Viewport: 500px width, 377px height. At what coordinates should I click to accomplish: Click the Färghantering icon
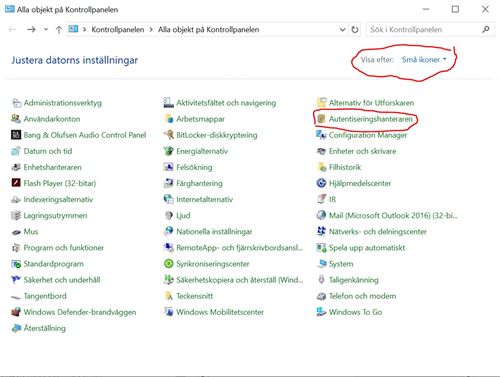(x=169, y=183)
